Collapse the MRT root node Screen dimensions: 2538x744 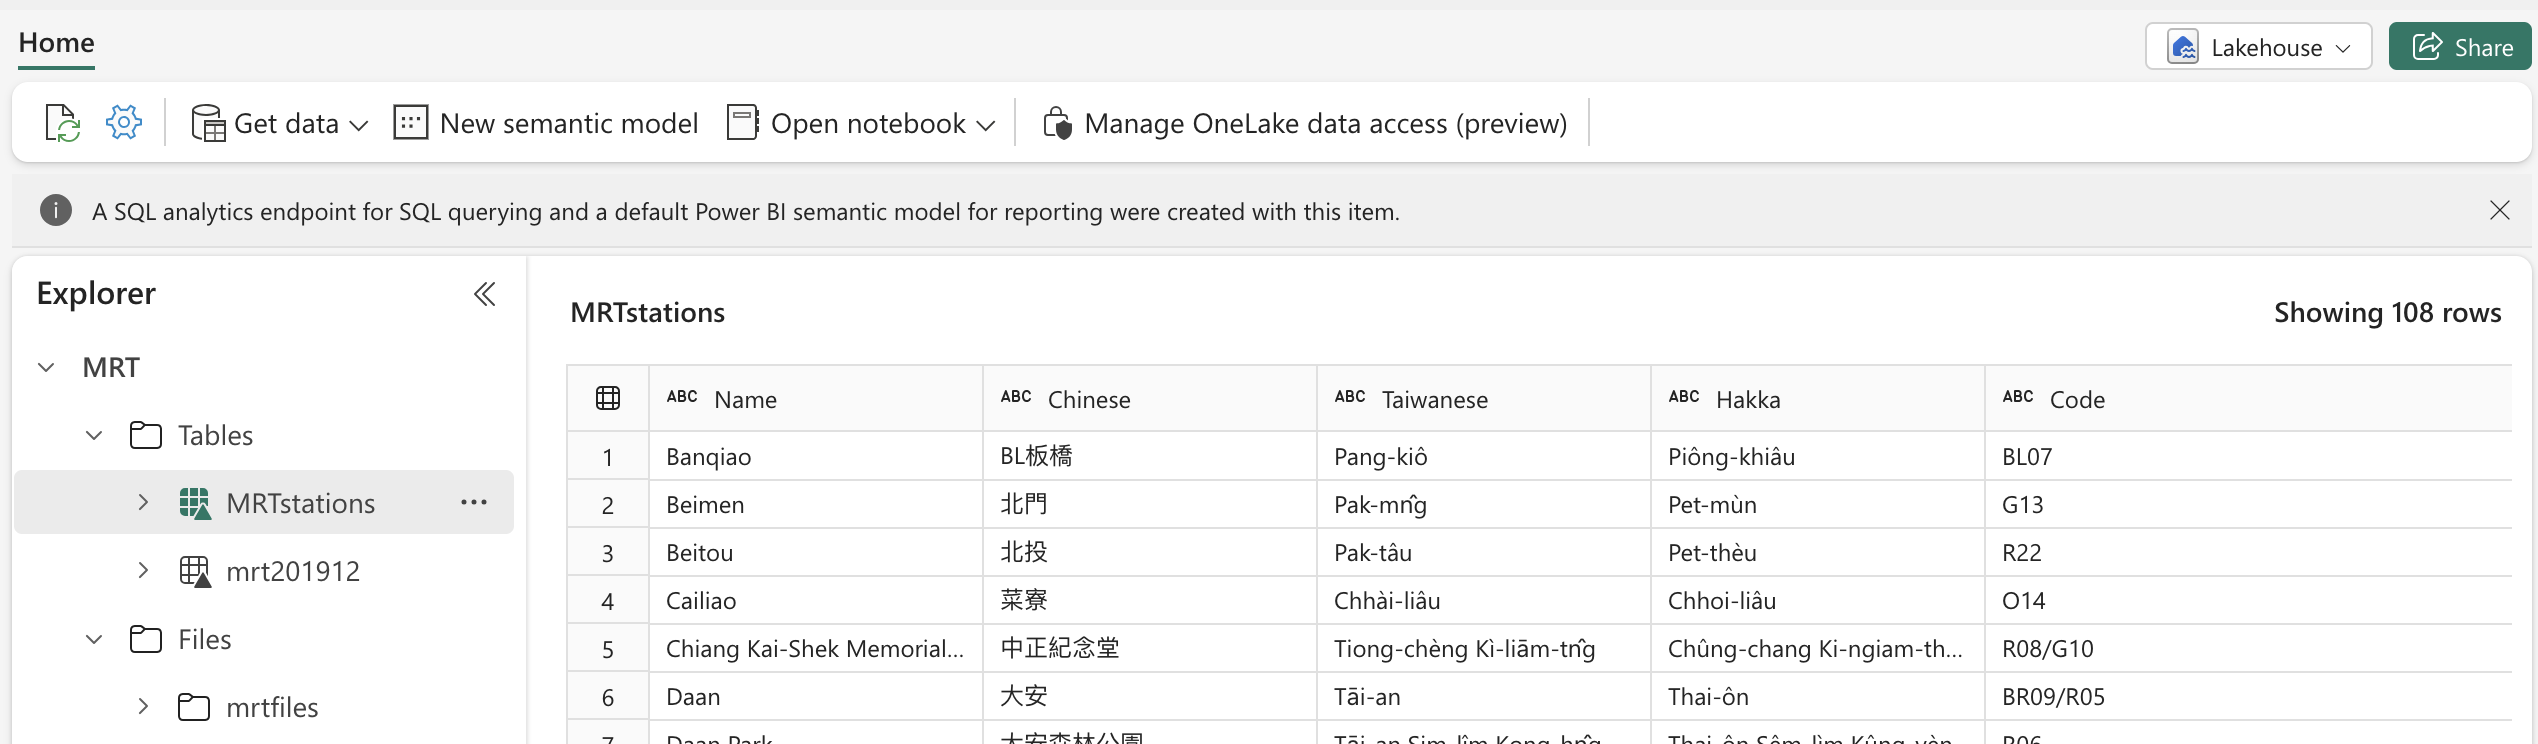tap(46, 367)
